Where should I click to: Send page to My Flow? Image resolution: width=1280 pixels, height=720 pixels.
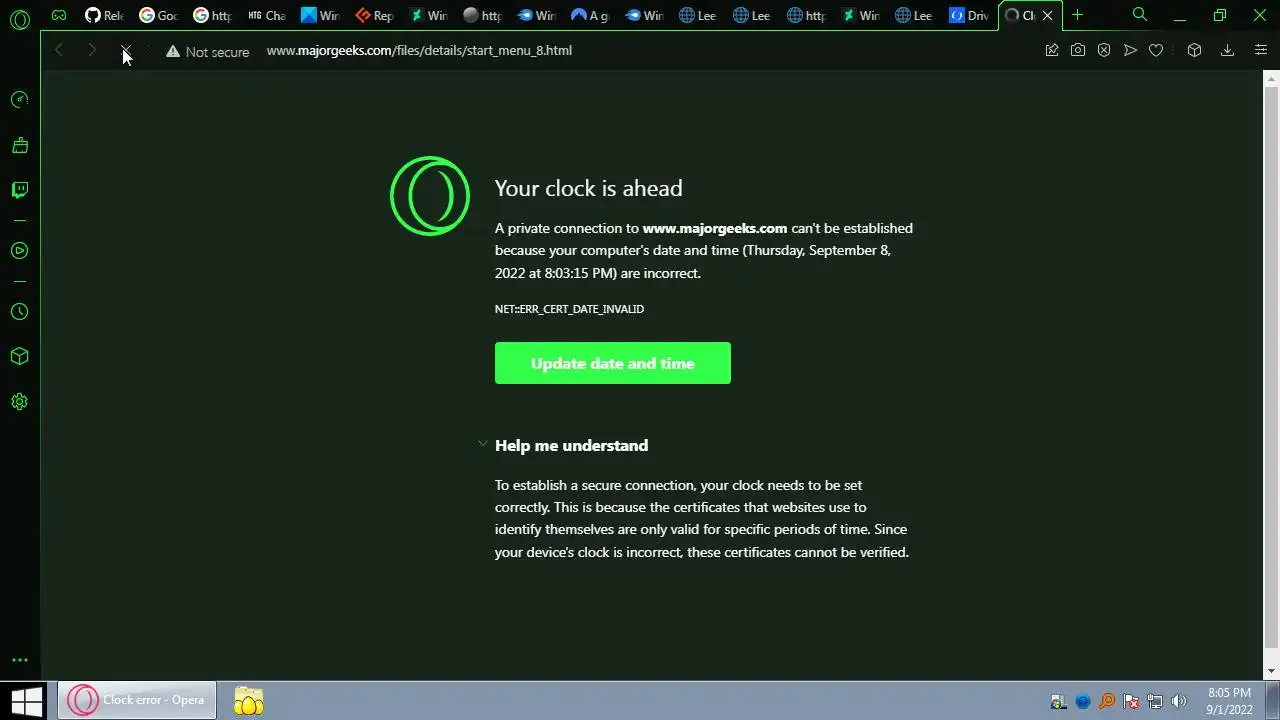coord(1130,50)
